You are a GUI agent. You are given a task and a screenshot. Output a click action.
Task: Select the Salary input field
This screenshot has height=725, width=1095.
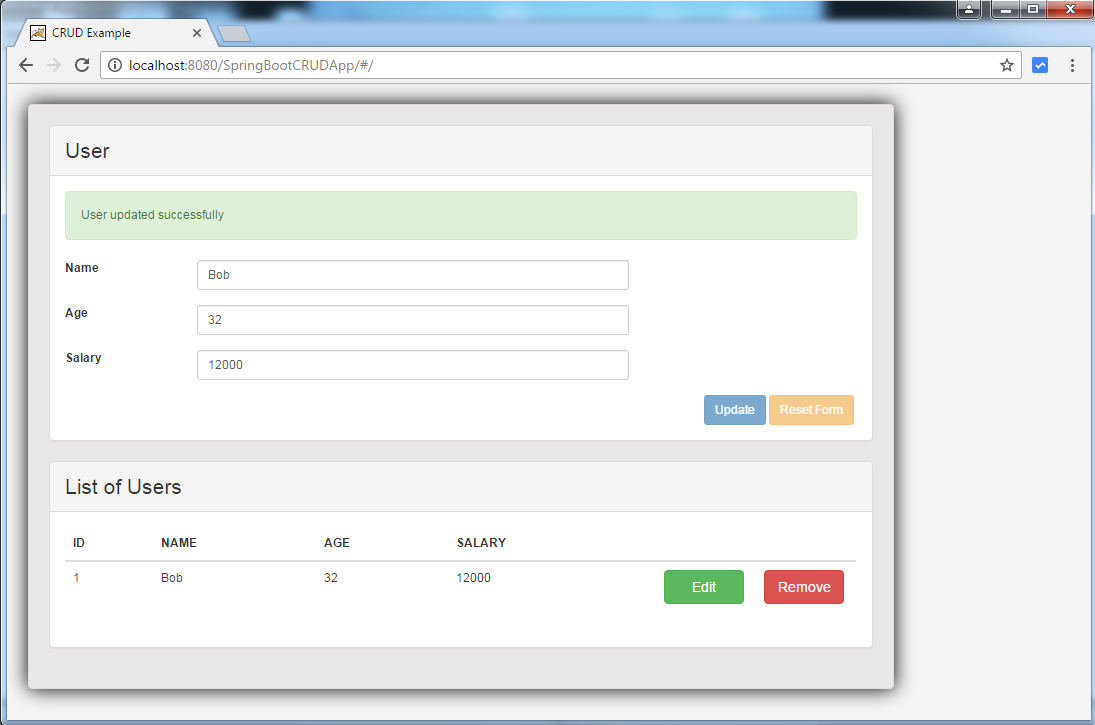(412, 365)
